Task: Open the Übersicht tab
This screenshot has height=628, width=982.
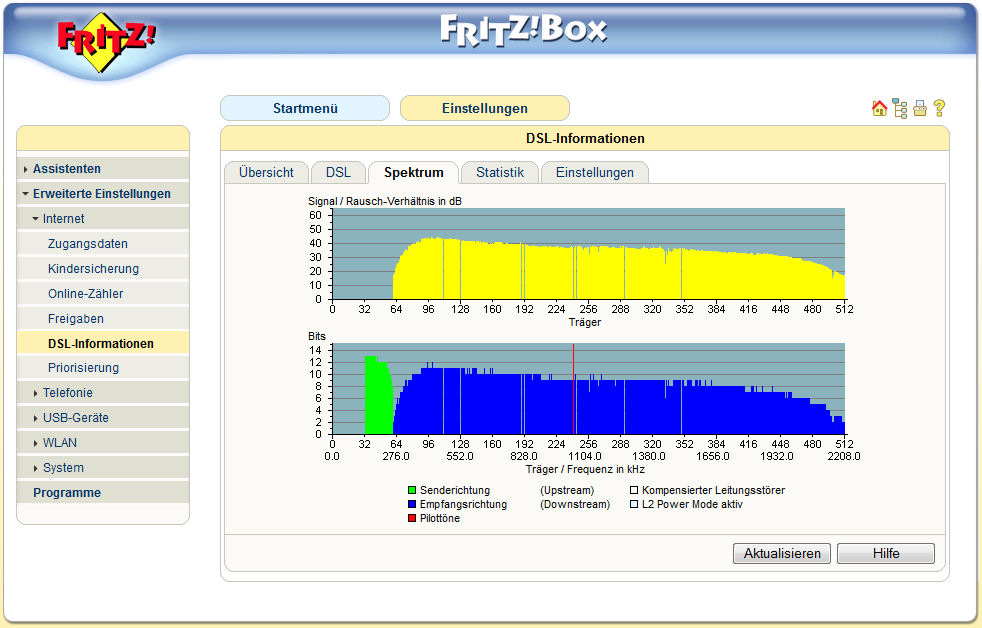Action: click(x=266, y=172)
